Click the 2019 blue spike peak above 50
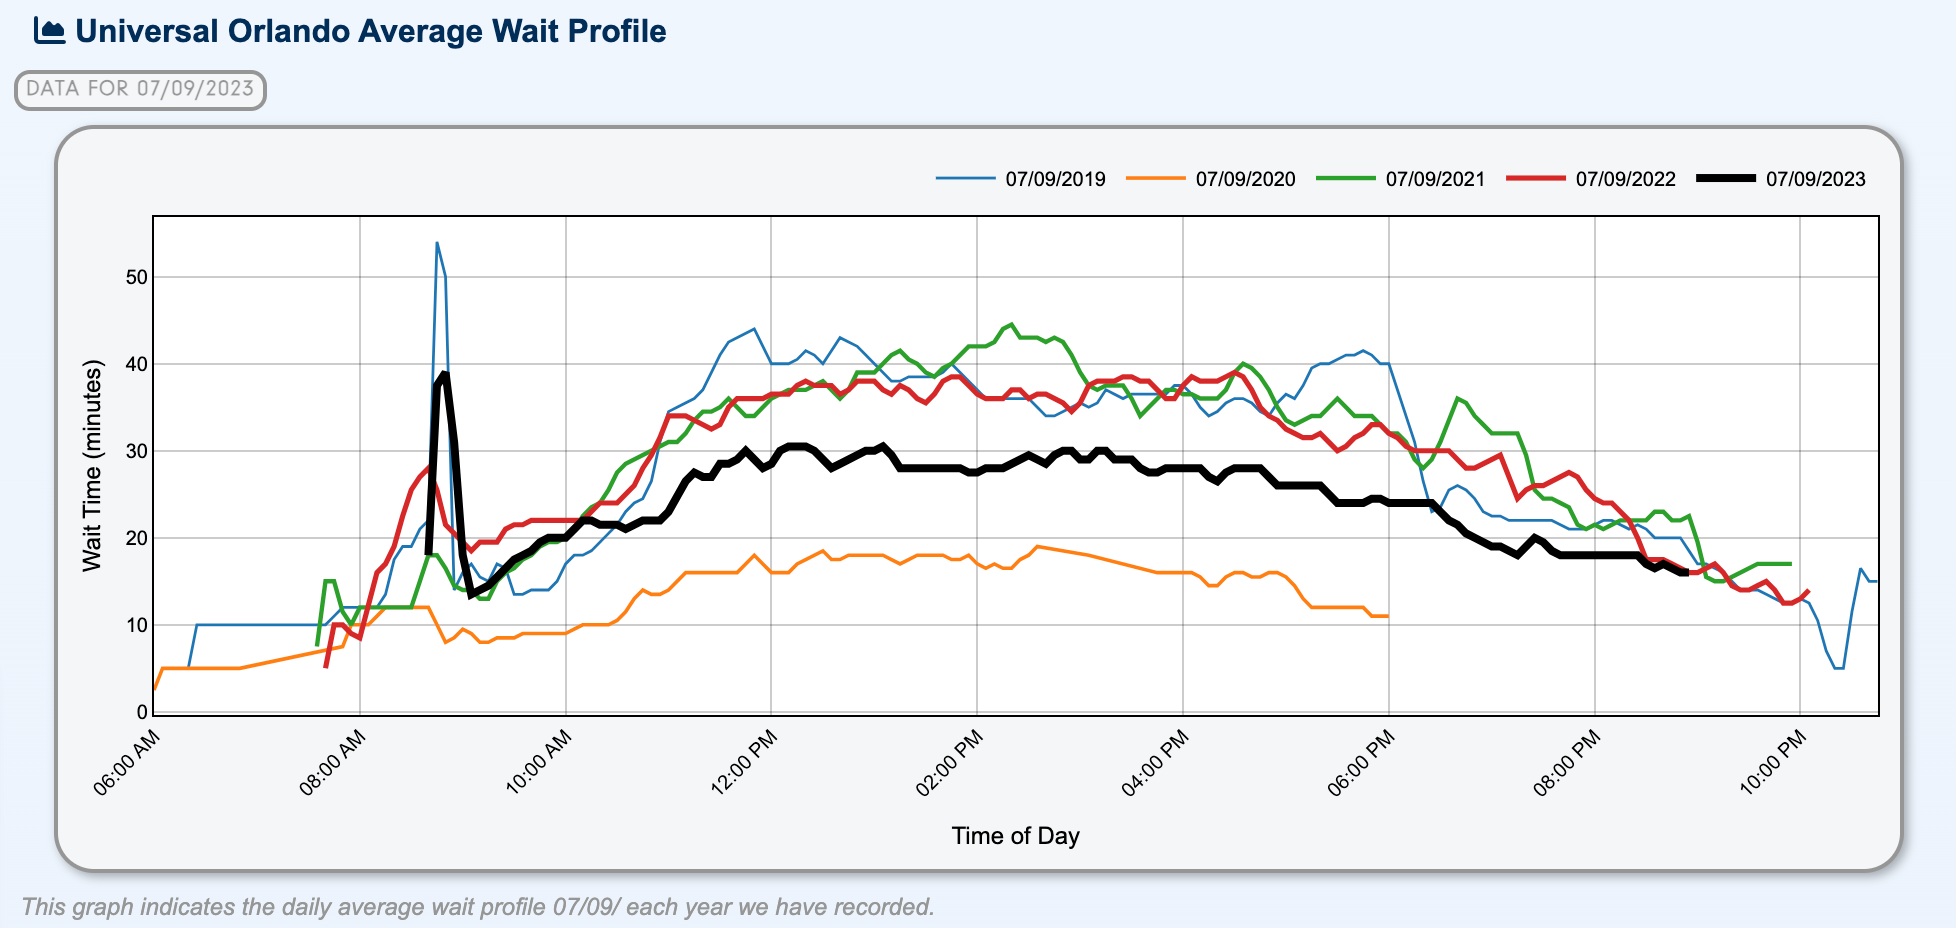 pyautogui.click(x=437, y=243)
